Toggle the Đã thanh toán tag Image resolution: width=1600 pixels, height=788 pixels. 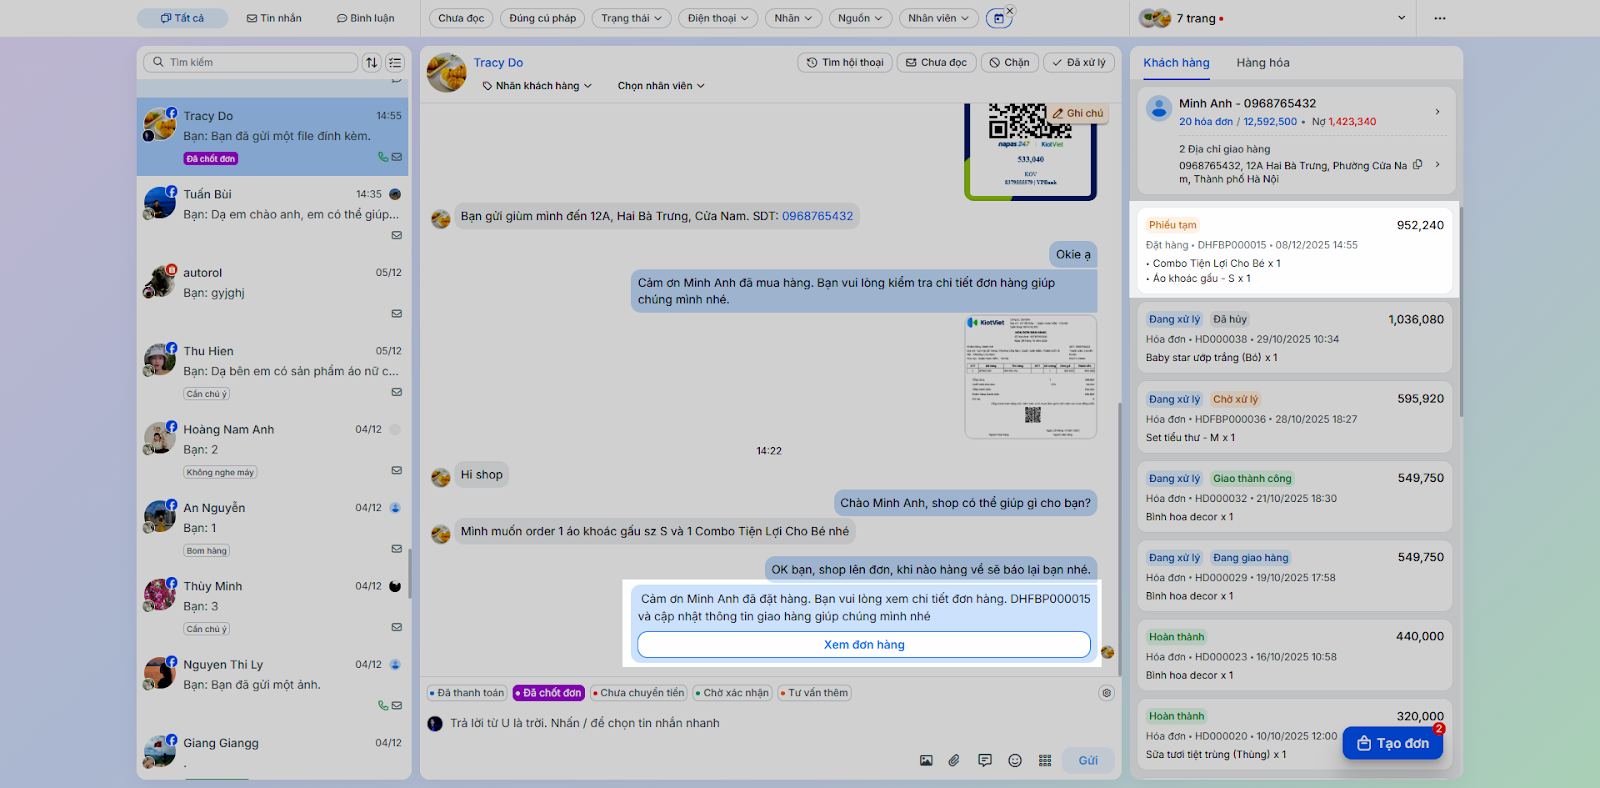[467, 693]
